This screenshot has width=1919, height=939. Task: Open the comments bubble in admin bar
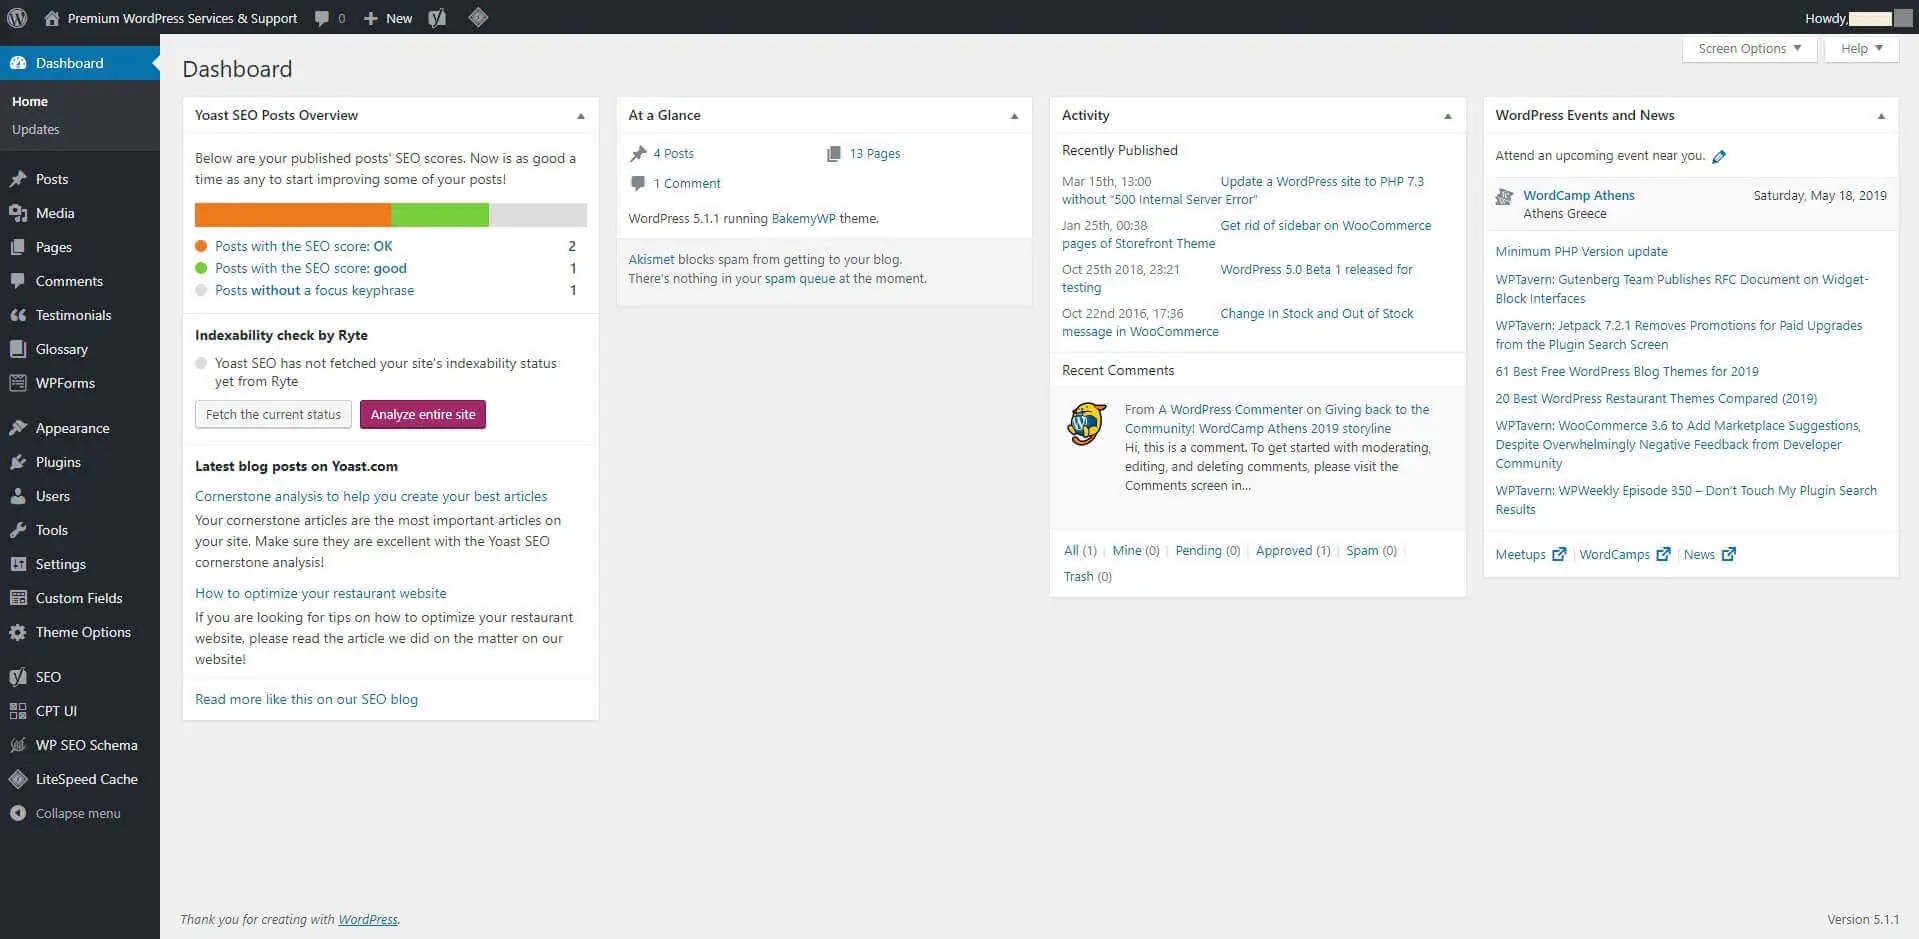(x=329, y=18)
